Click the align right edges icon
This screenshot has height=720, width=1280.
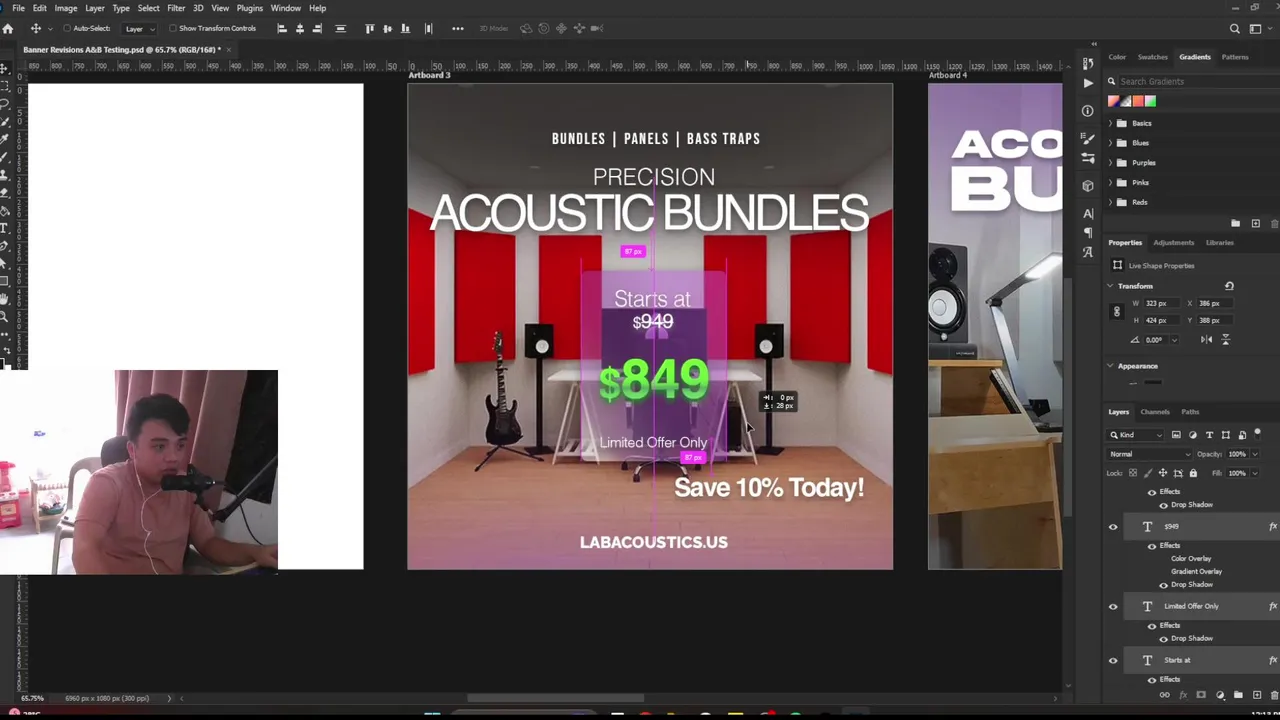tap(318, 28)
